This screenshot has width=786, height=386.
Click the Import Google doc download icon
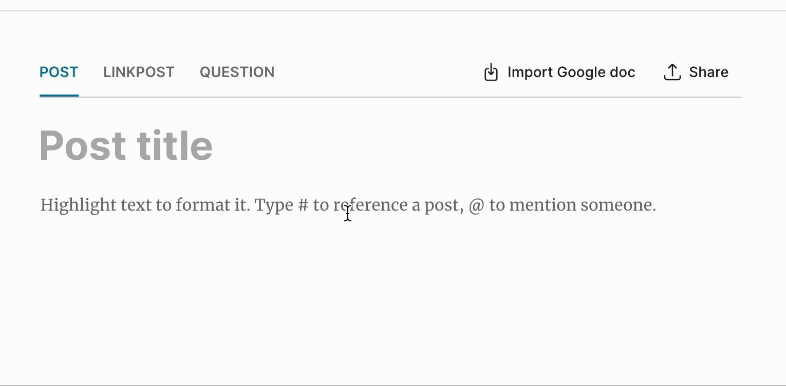click(x=491, y=72)
